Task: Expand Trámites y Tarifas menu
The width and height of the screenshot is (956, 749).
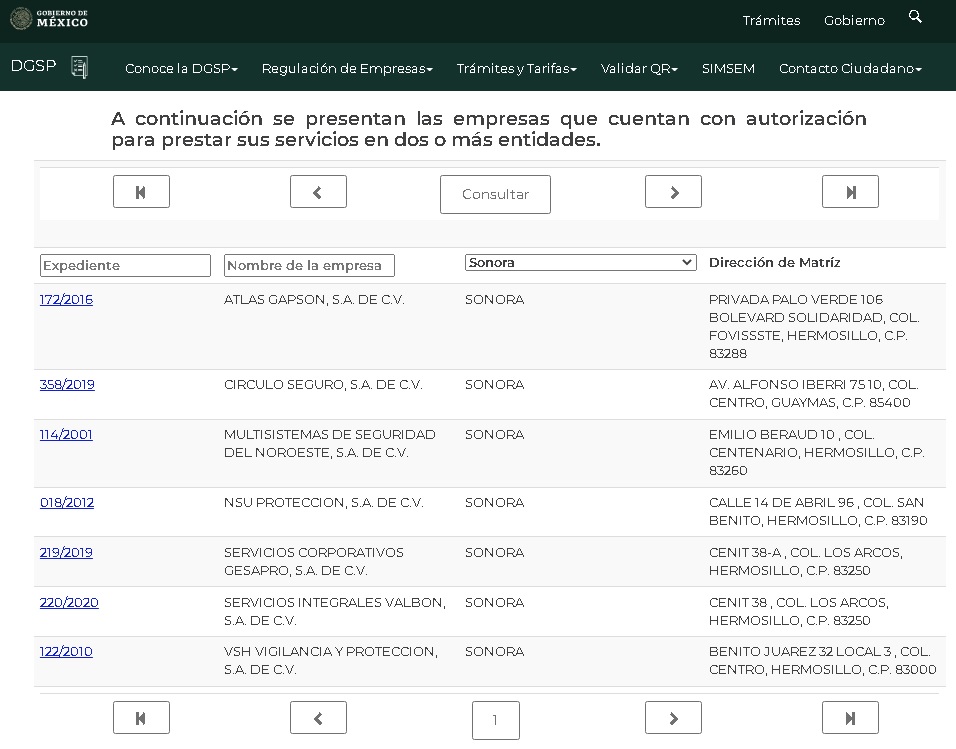Action: pos(516,68)
